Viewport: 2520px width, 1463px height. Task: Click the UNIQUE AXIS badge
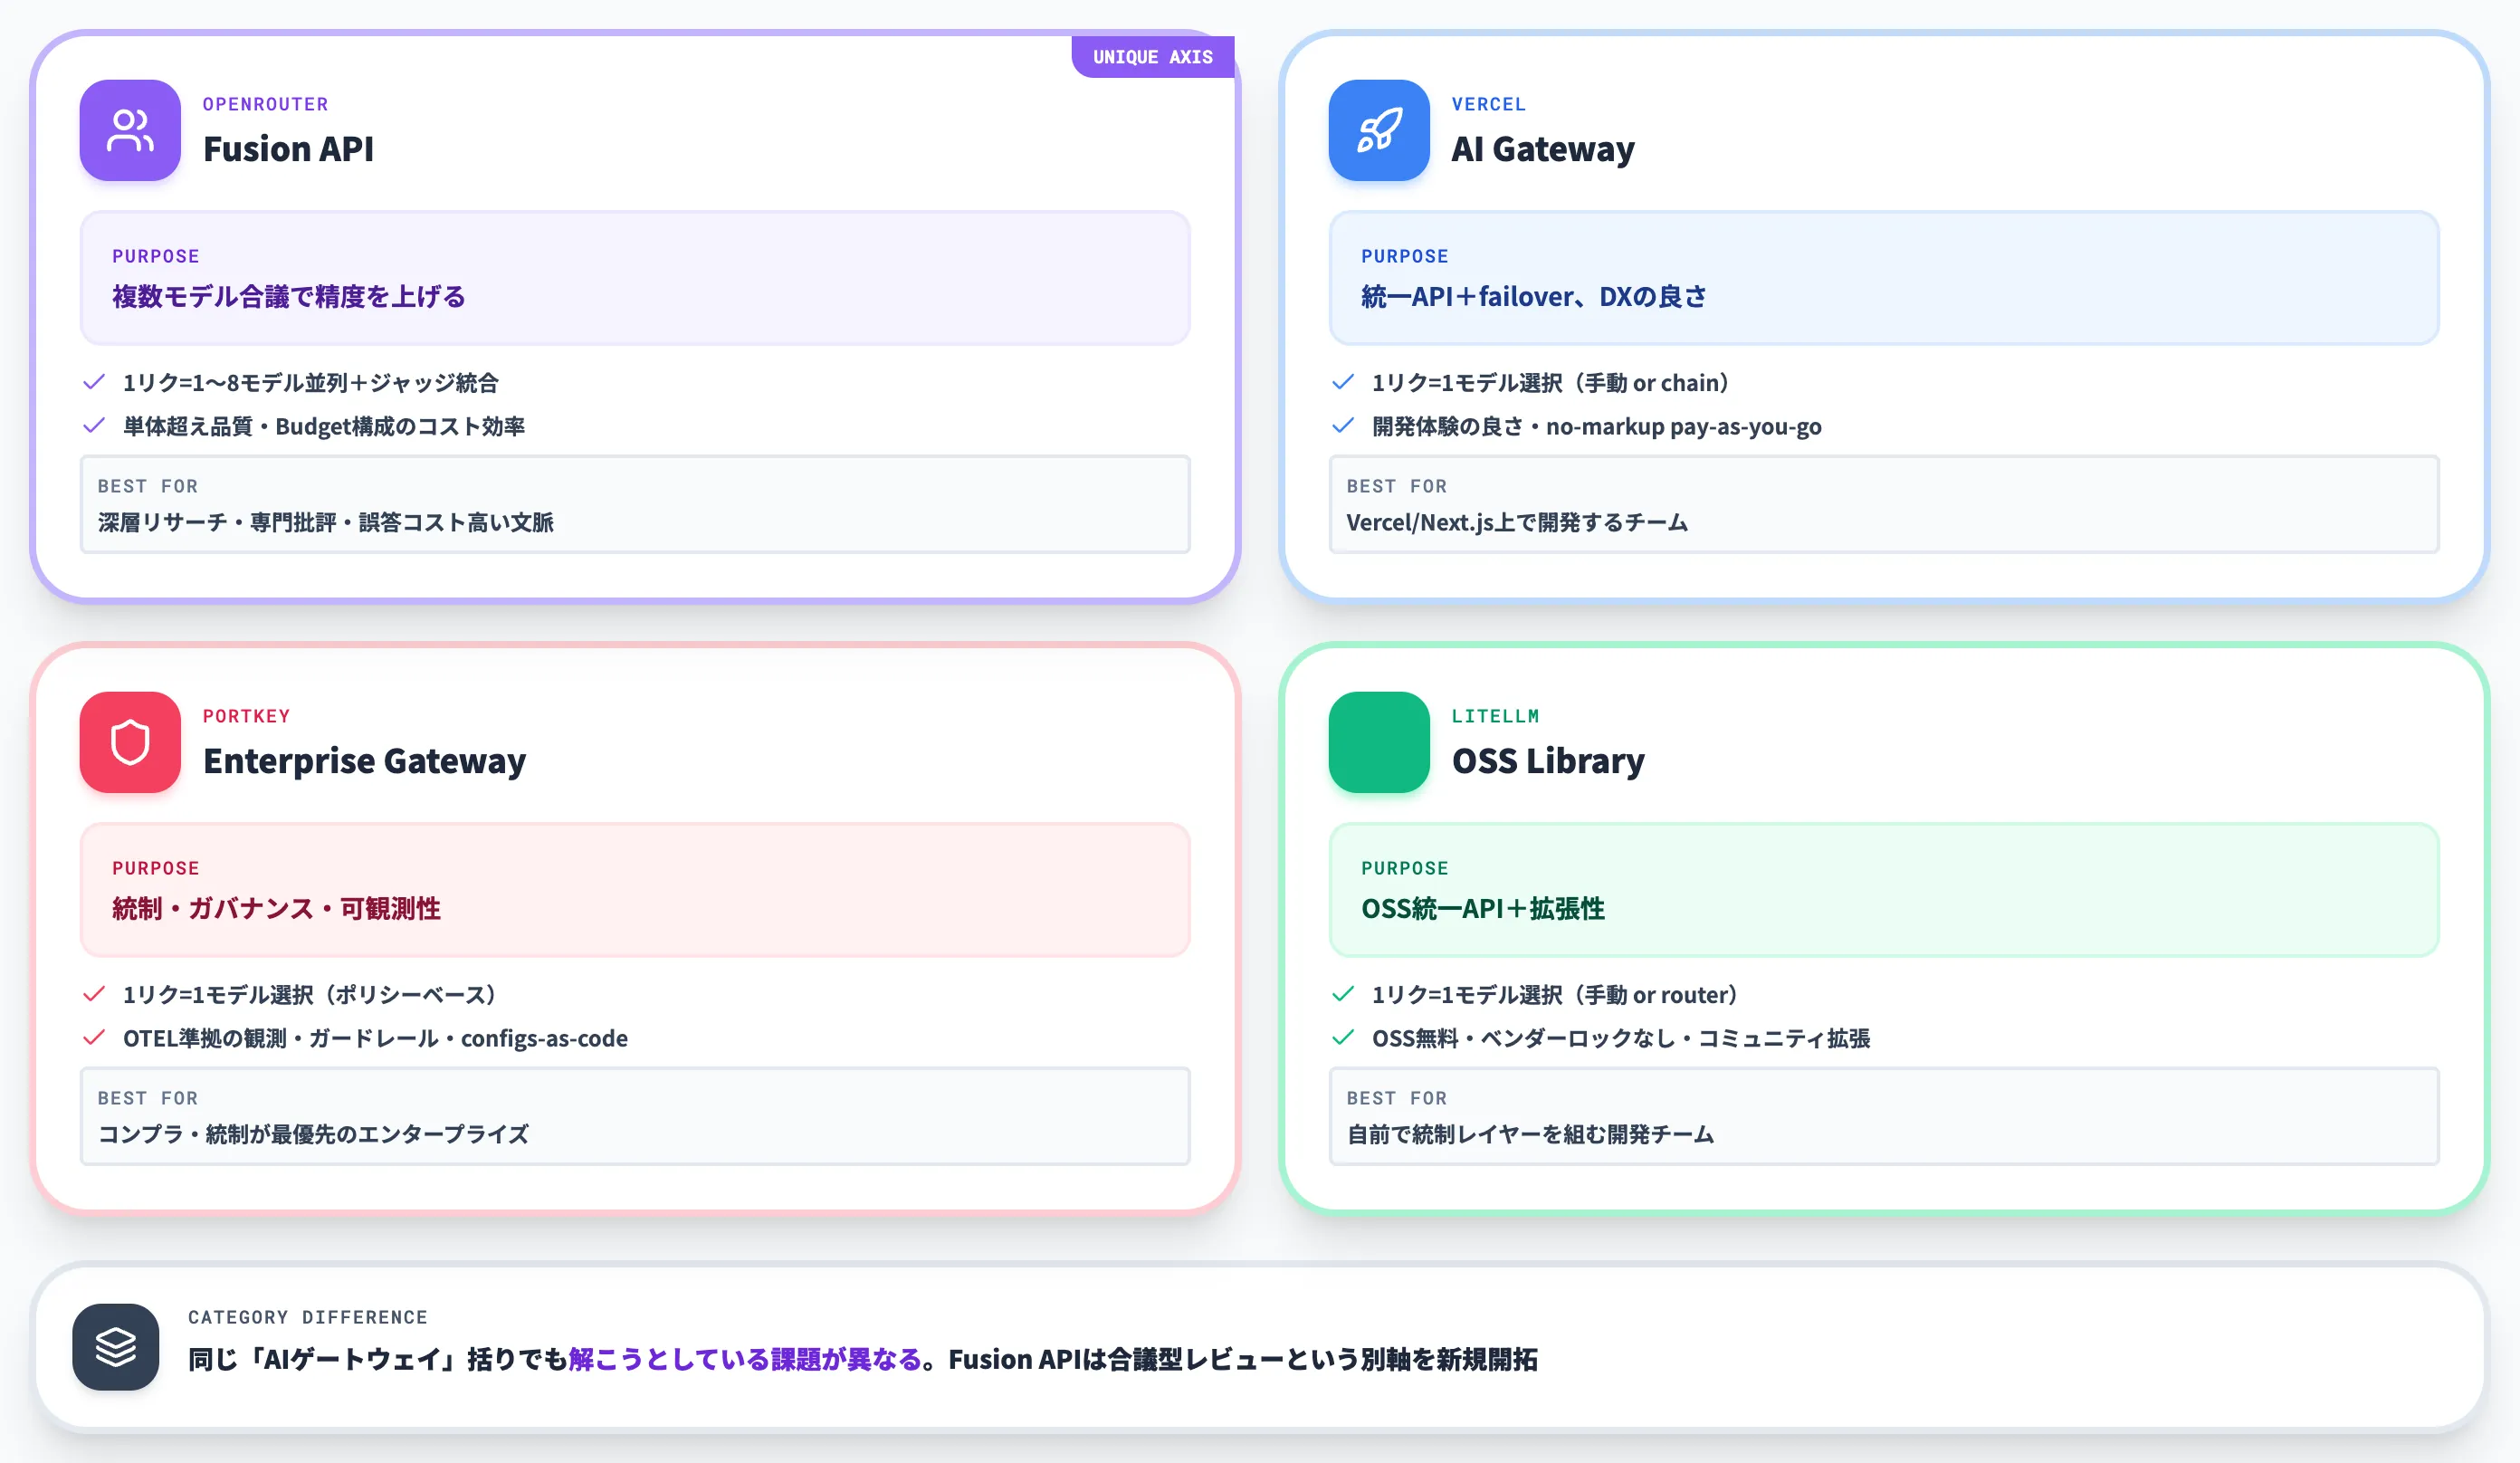1152,57
